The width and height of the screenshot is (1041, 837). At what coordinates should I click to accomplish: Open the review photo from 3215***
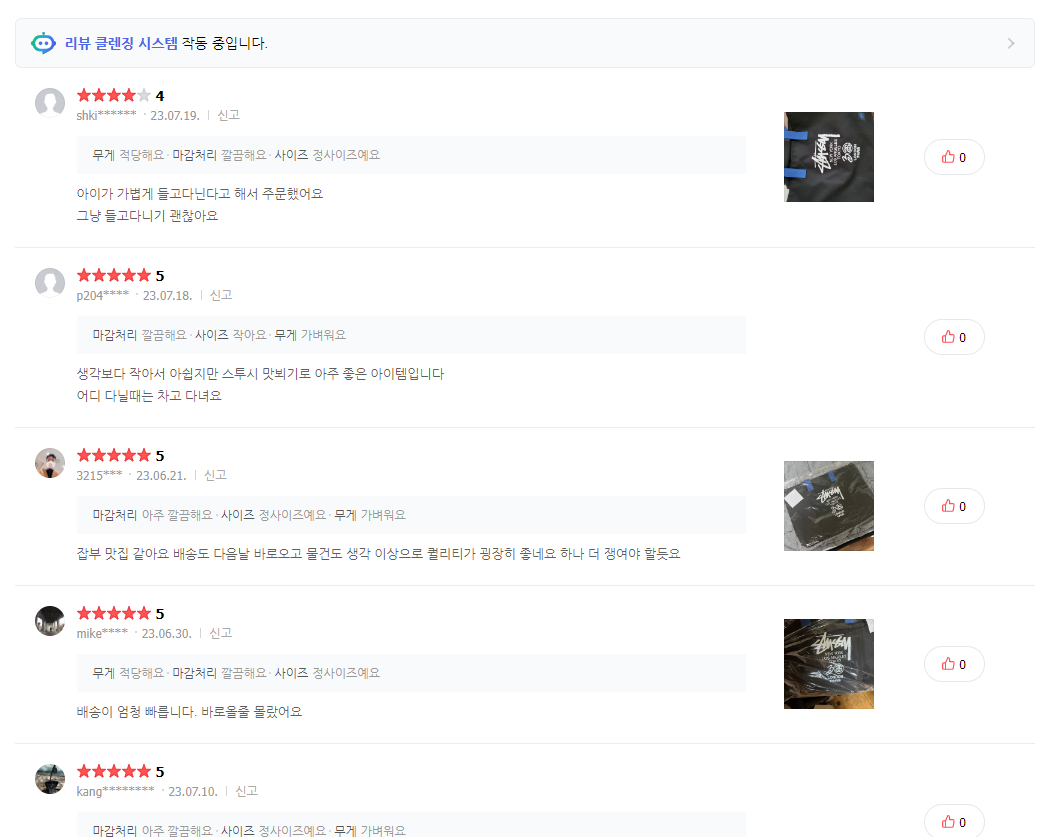coord(829,506)
